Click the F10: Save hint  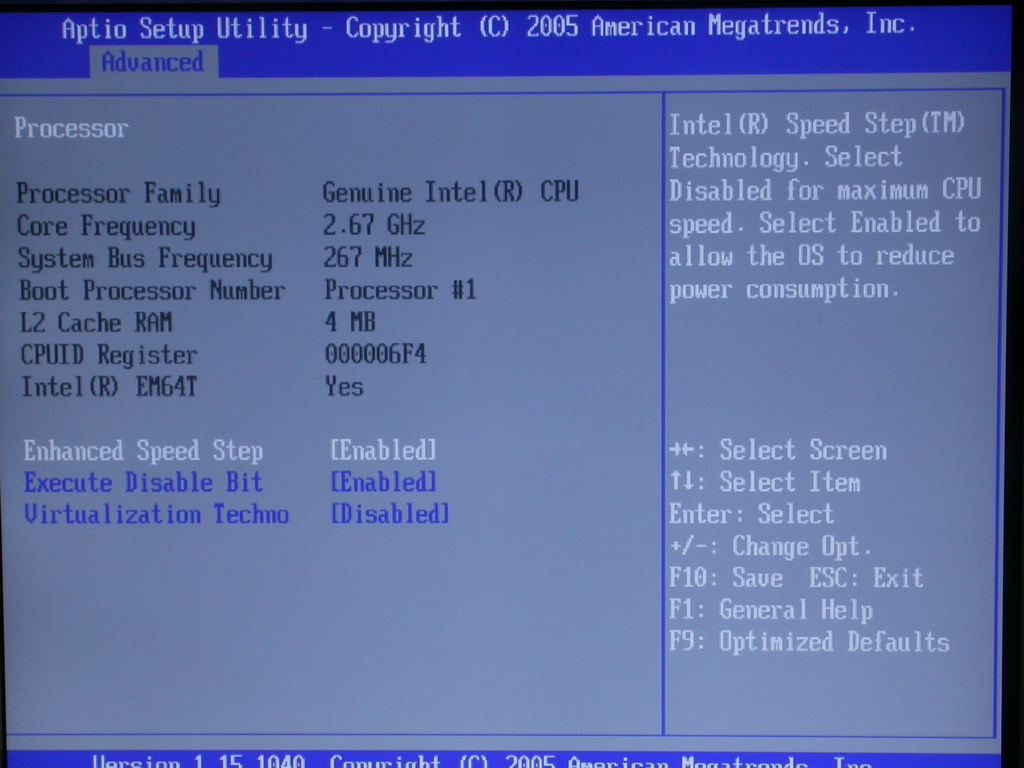pyautogui.click(x=726, y=578)
